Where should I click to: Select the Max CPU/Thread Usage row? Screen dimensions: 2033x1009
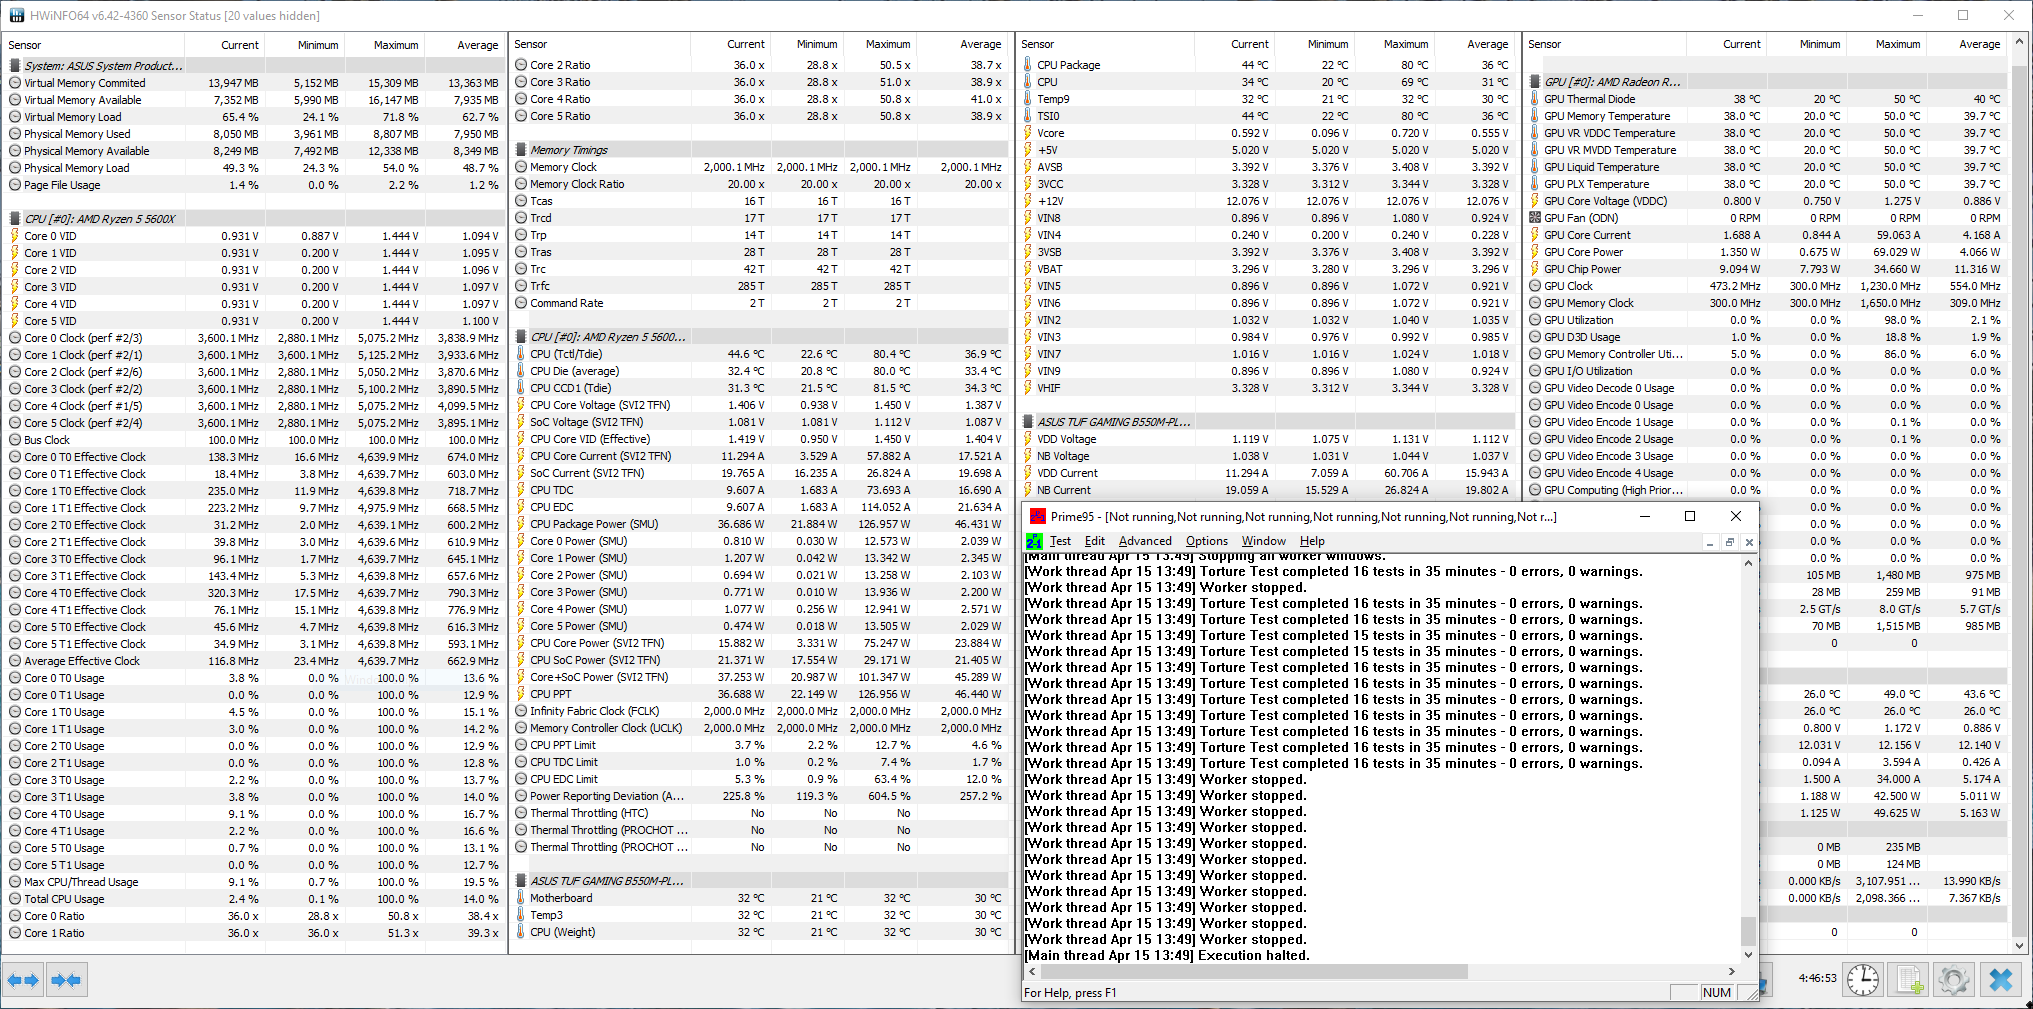pyautogui.click(x=253, y=882)
